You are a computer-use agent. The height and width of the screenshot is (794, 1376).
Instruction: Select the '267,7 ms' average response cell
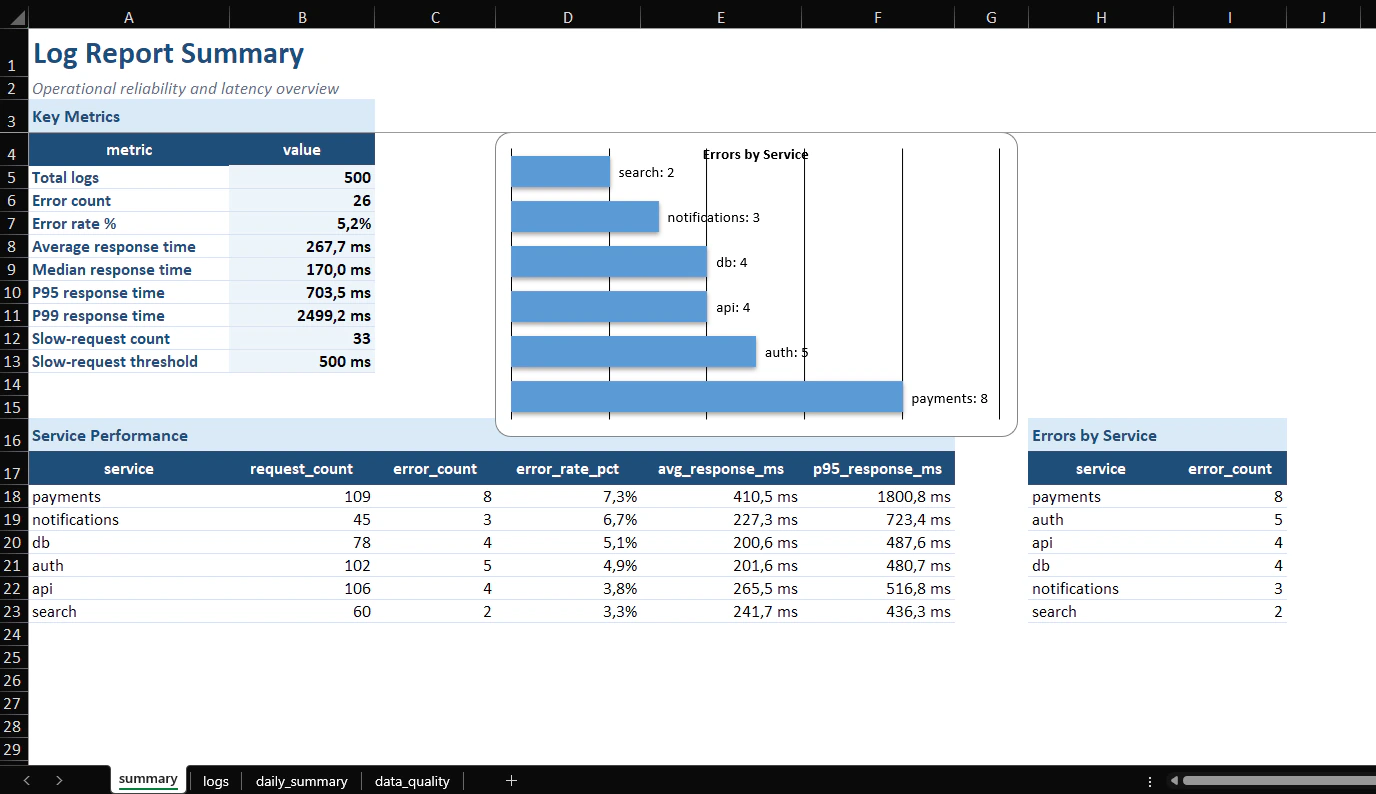302,246
